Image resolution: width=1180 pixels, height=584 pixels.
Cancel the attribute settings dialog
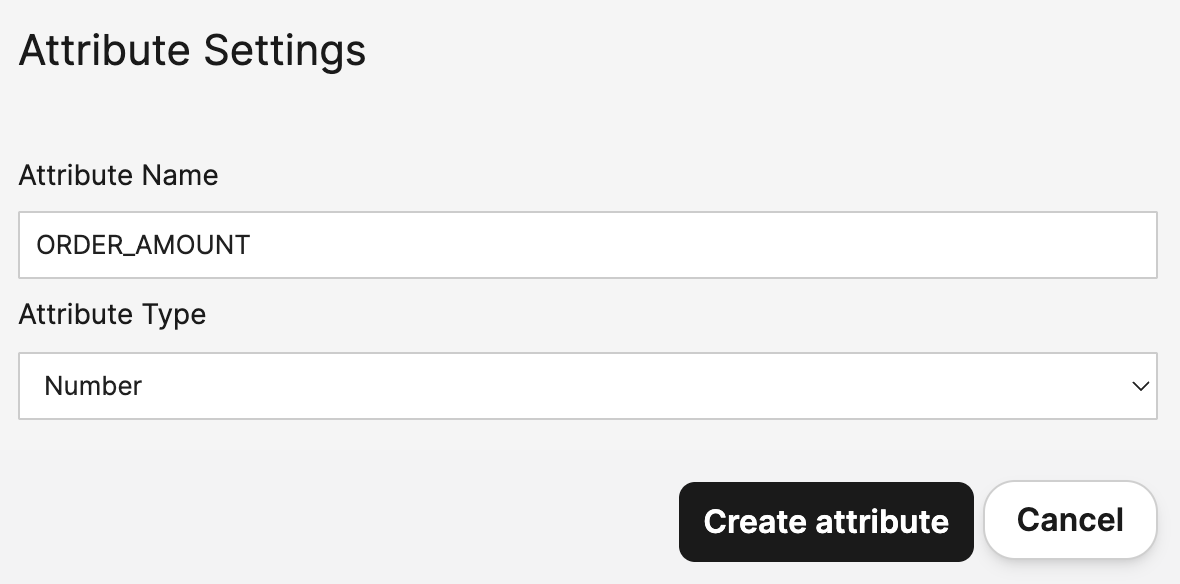click(x=1070, y=520)
